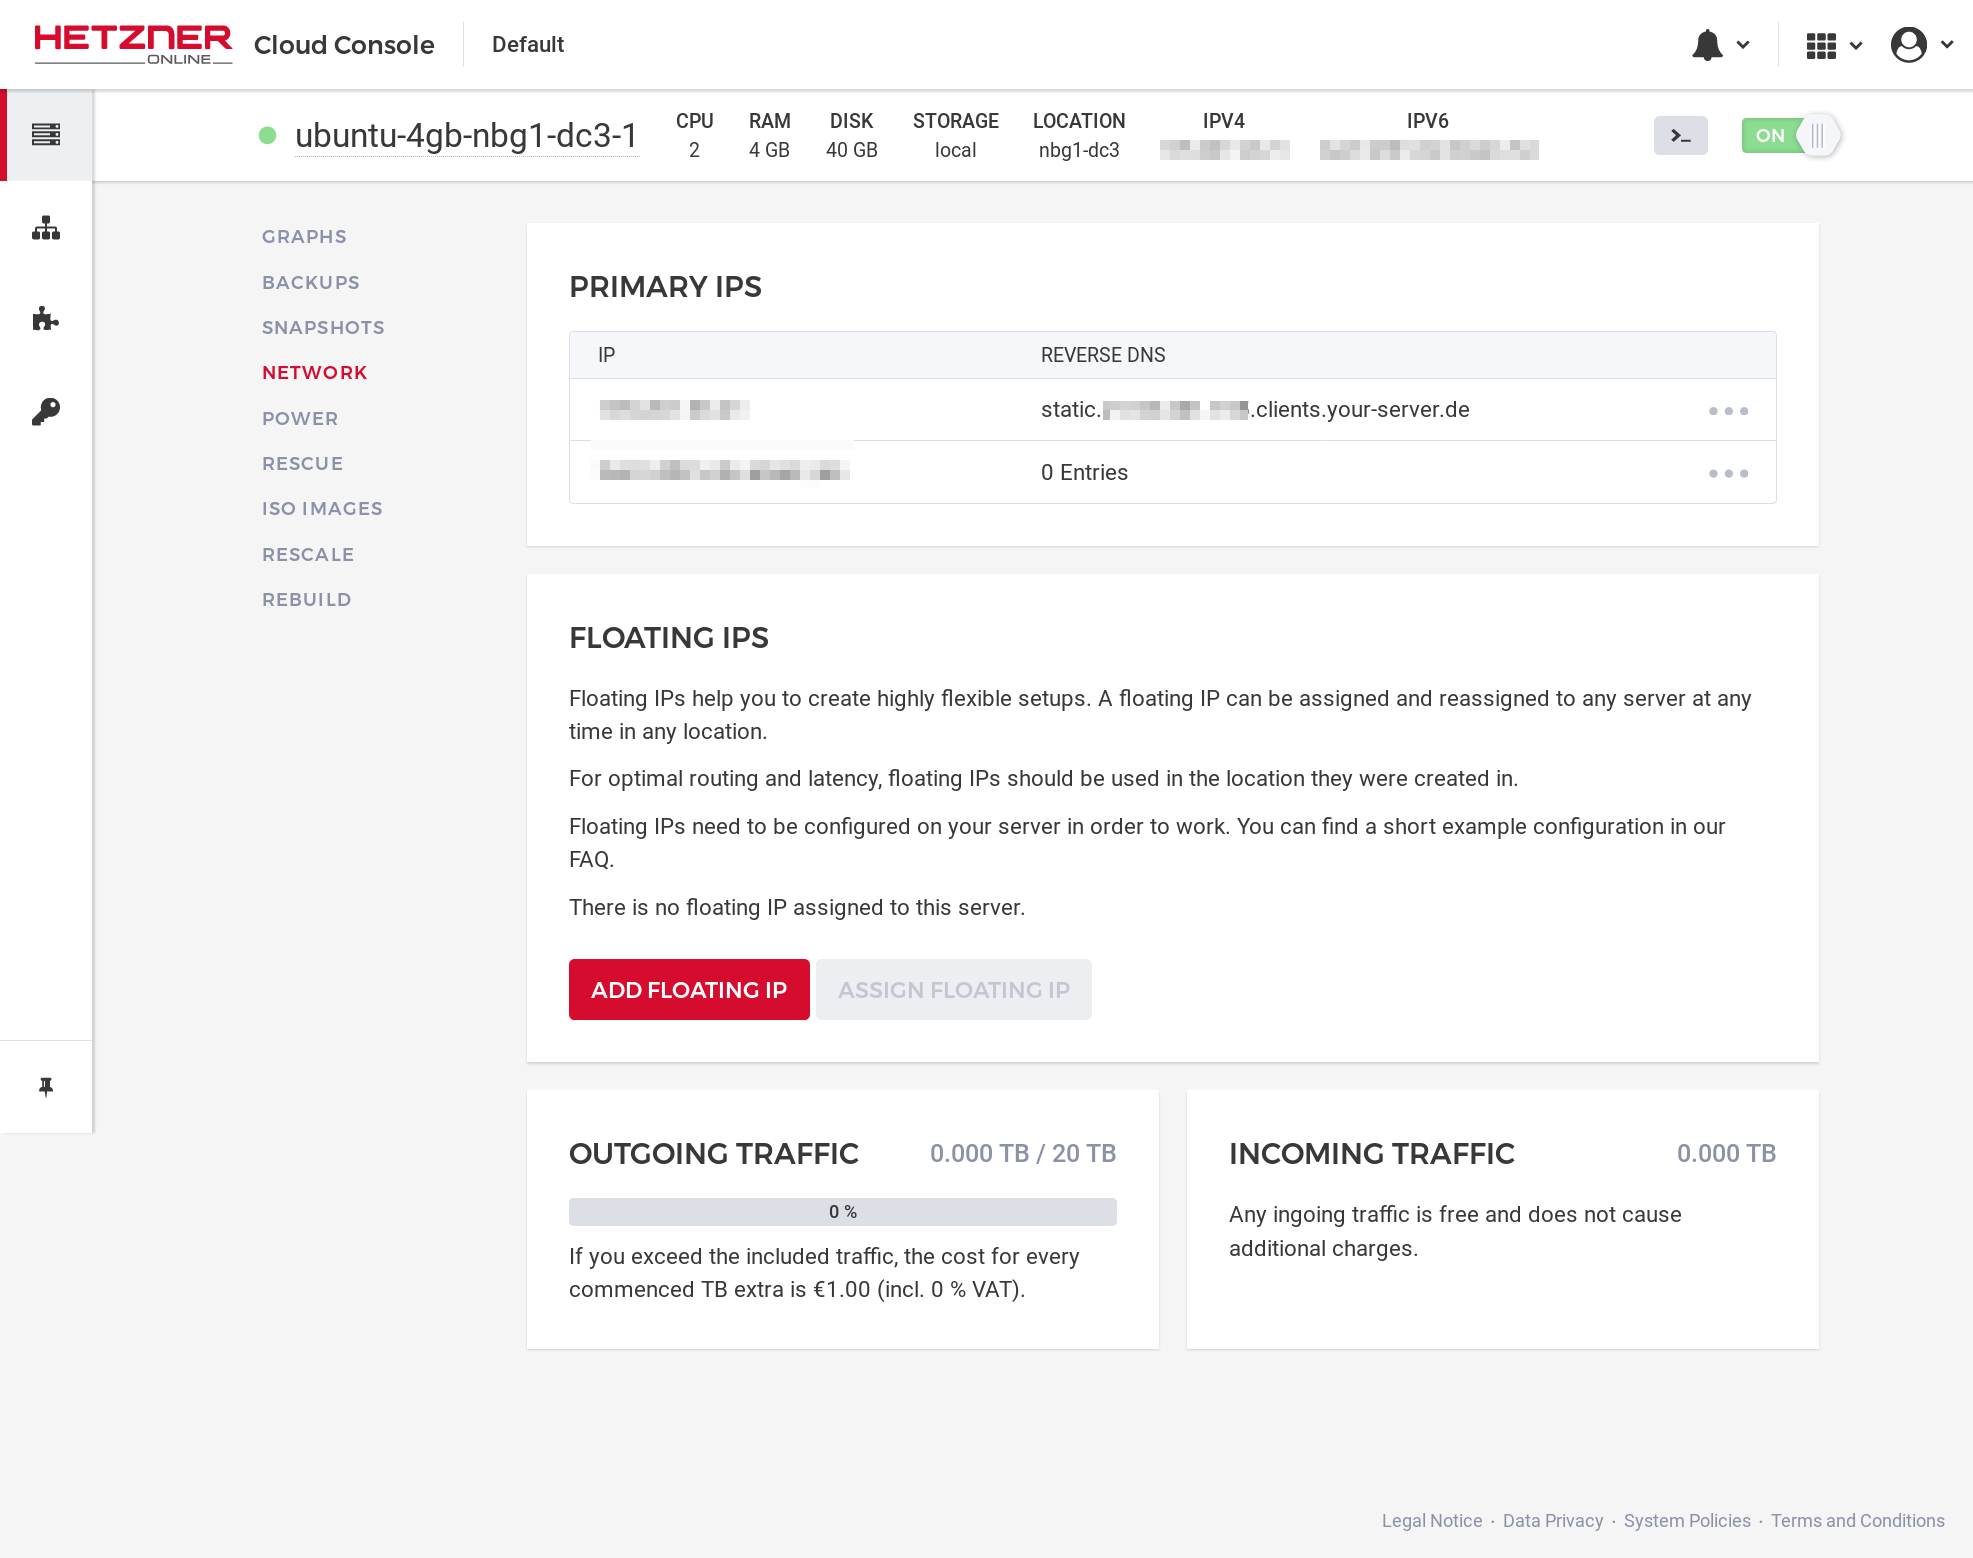Image resolution: width=1973 pixels, height=1558 pixels.
Task: Open the user account avatar icon
Action: [x=1910, y=44]
